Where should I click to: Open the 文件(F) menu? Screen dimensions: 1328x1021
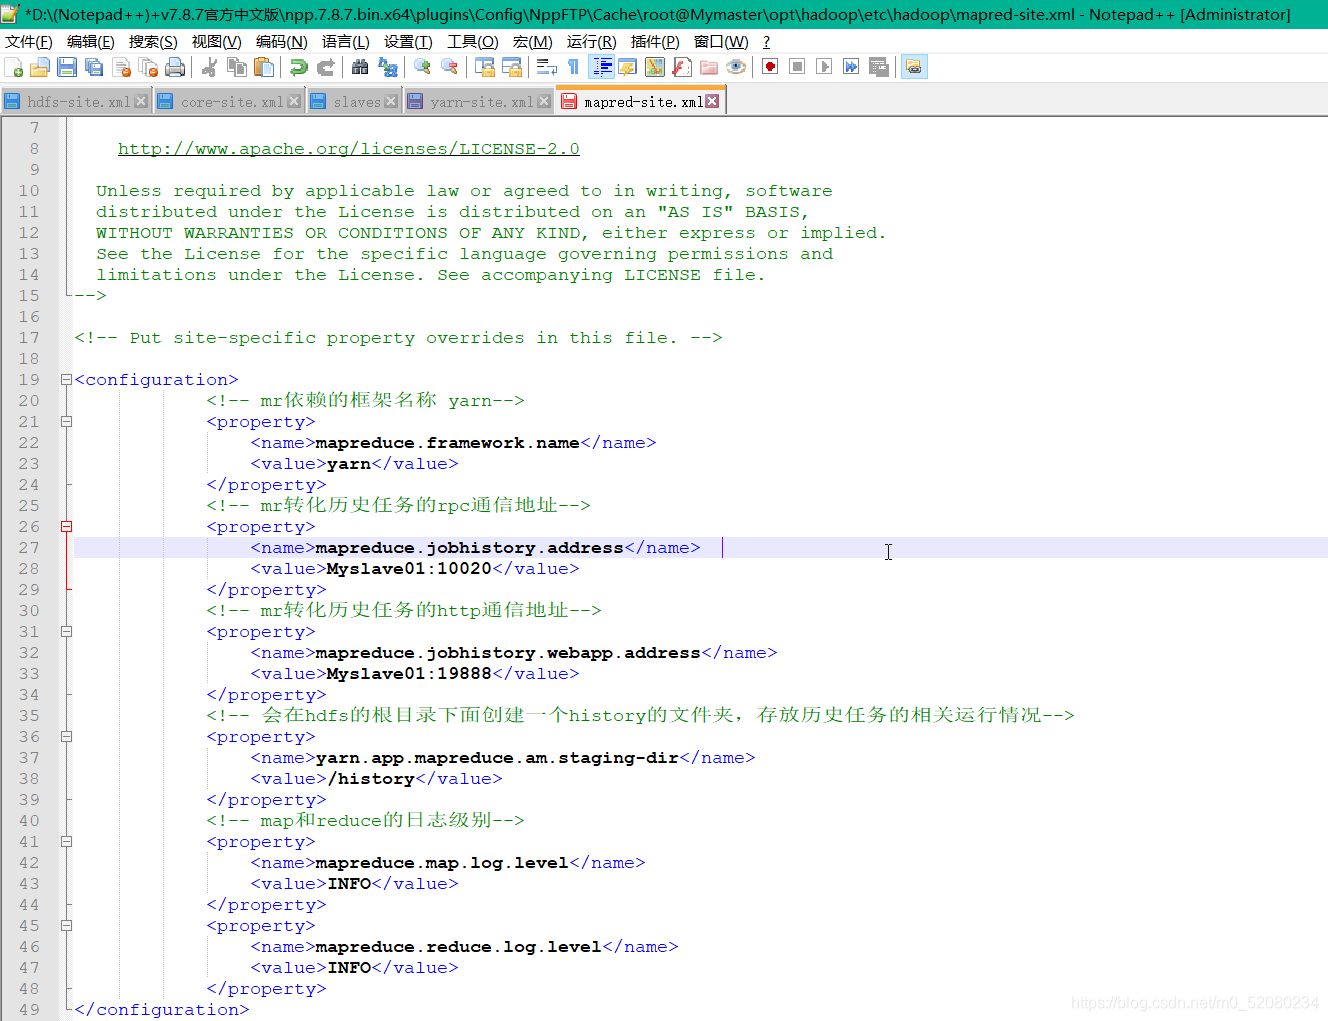[29, 42]
